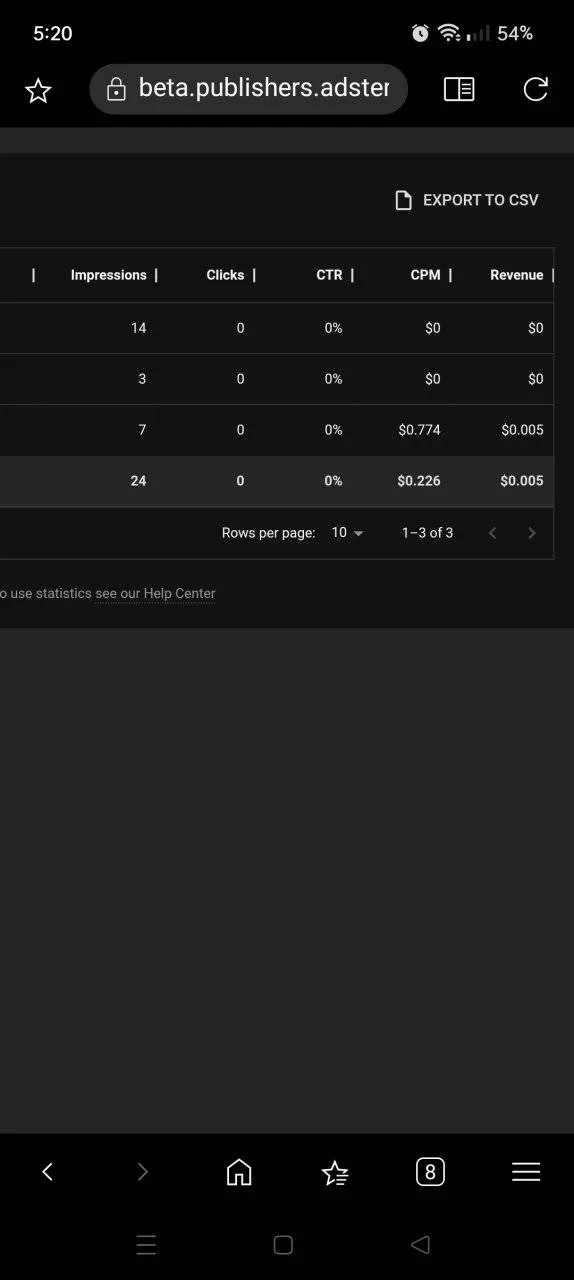This screenshot has height=1280, width=574.
Task: Sort by CPM column header
Action: tap(425, 275)
